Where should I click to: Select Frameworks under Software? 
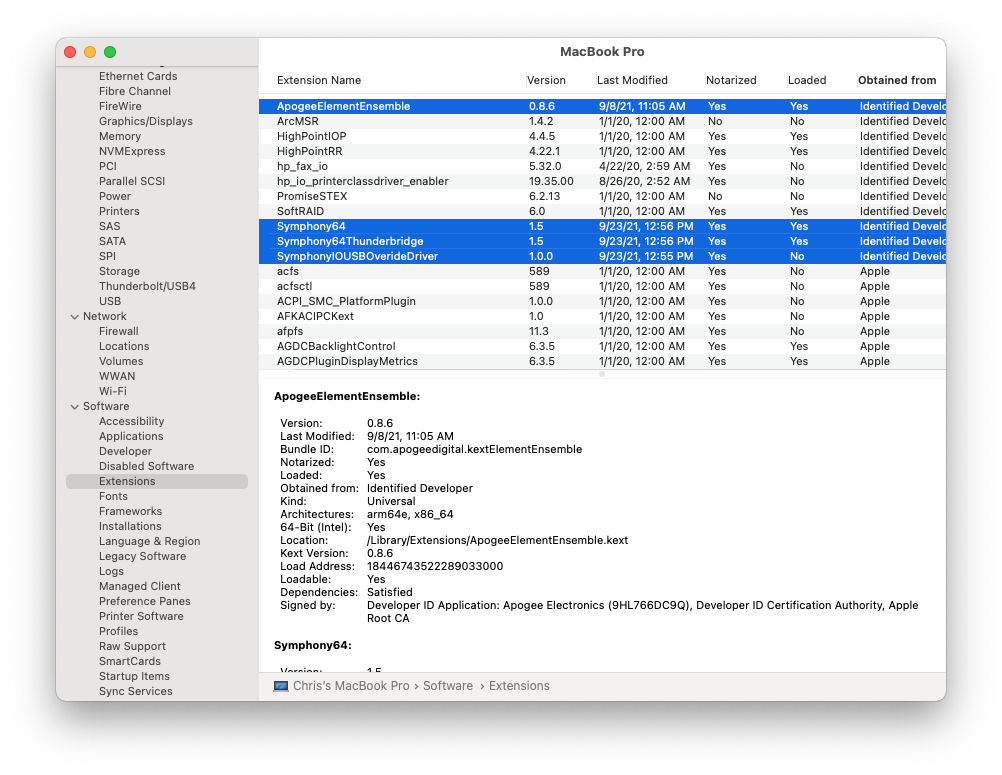click(x=130, y=512)
